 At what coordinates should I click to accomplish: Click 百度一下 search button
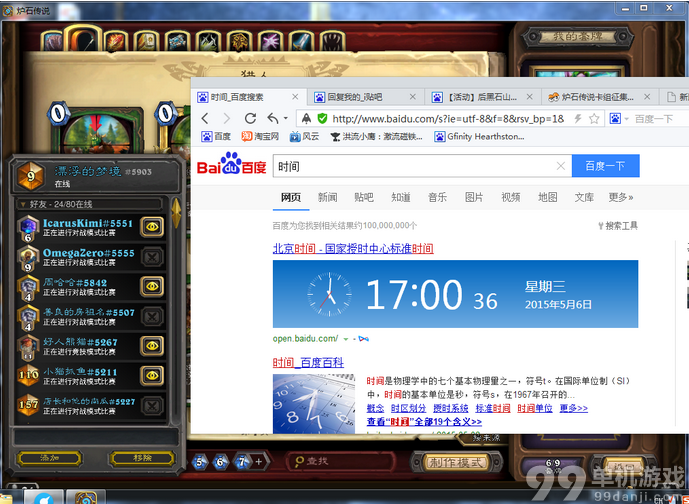(606, 166)
